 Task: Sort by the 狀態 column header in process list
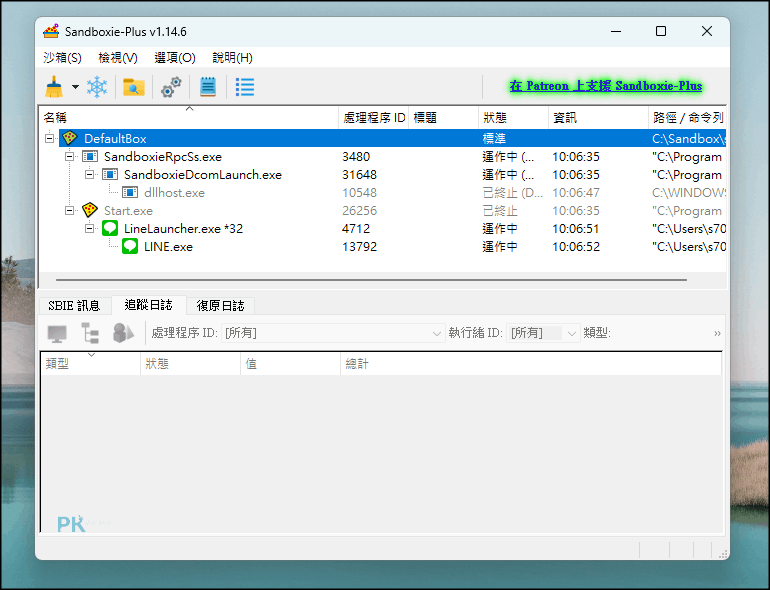click(513, 117)
